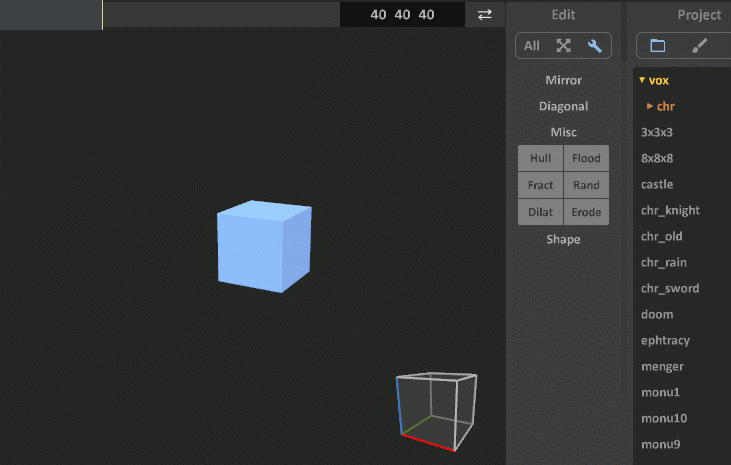The height and width of the screenshot is (465, 731).
Task: Open the monu9 model
Action: (660, 445)
